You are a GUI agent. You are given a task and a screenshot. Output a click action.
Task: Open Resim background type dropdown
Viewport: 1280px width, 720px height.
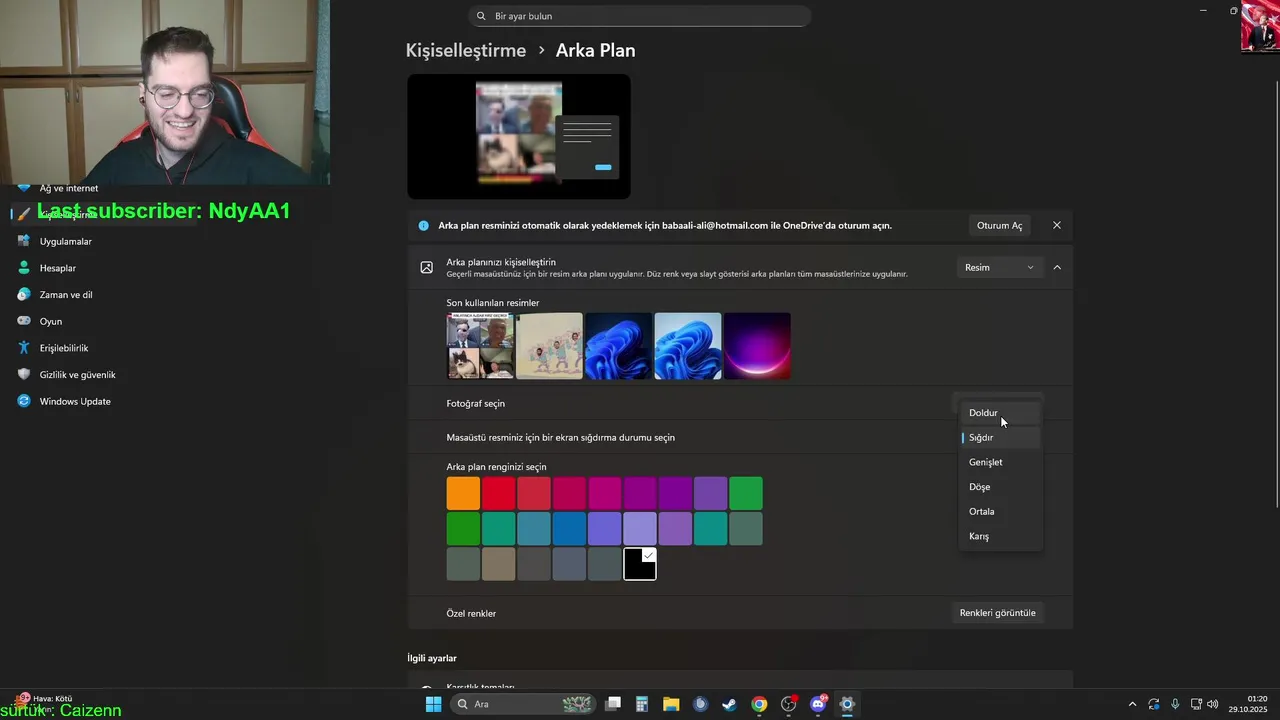(999, 267)
